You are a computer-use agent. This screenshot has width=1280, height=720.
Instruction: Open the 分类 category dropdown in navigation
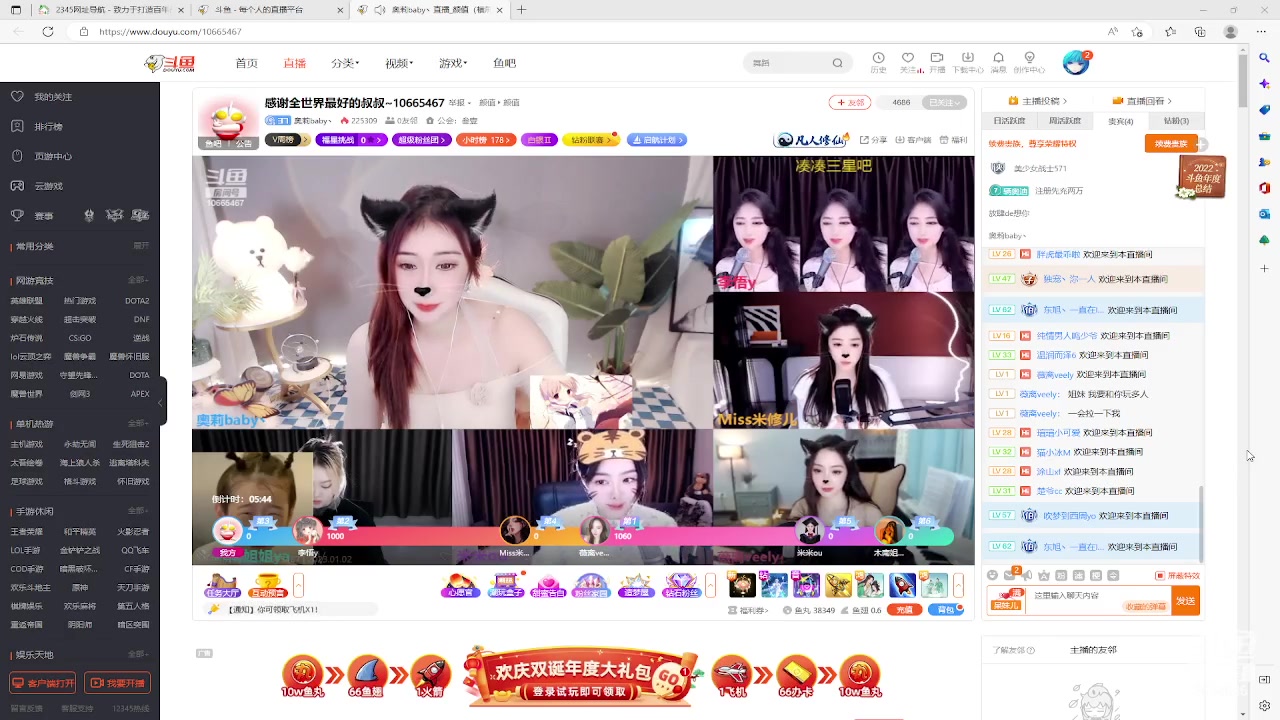tap(344, 62)
